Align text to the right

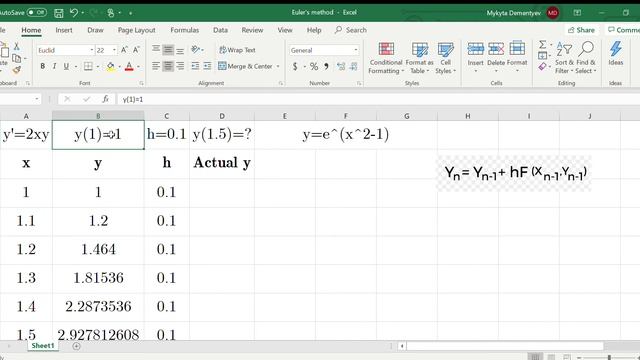click(180, 66)
